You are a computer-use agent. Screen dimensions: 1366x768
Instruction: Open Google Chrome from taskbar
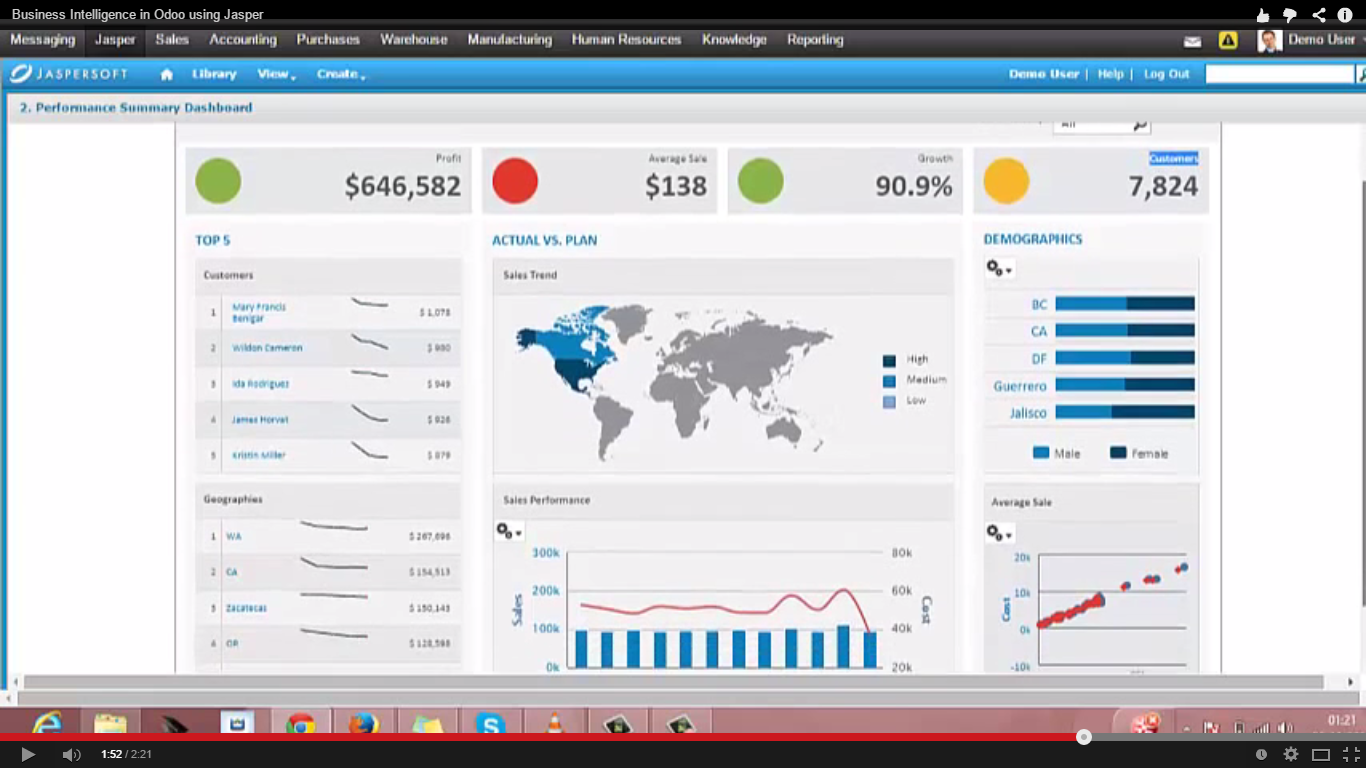300,724
